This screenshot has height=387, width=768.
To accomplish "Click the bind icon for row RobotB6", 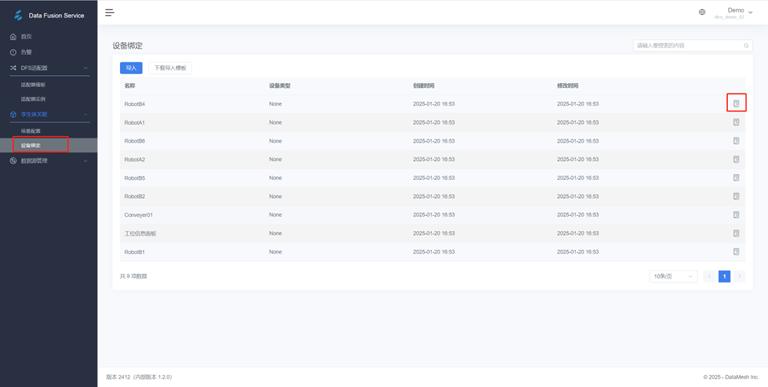I will 736,141.
